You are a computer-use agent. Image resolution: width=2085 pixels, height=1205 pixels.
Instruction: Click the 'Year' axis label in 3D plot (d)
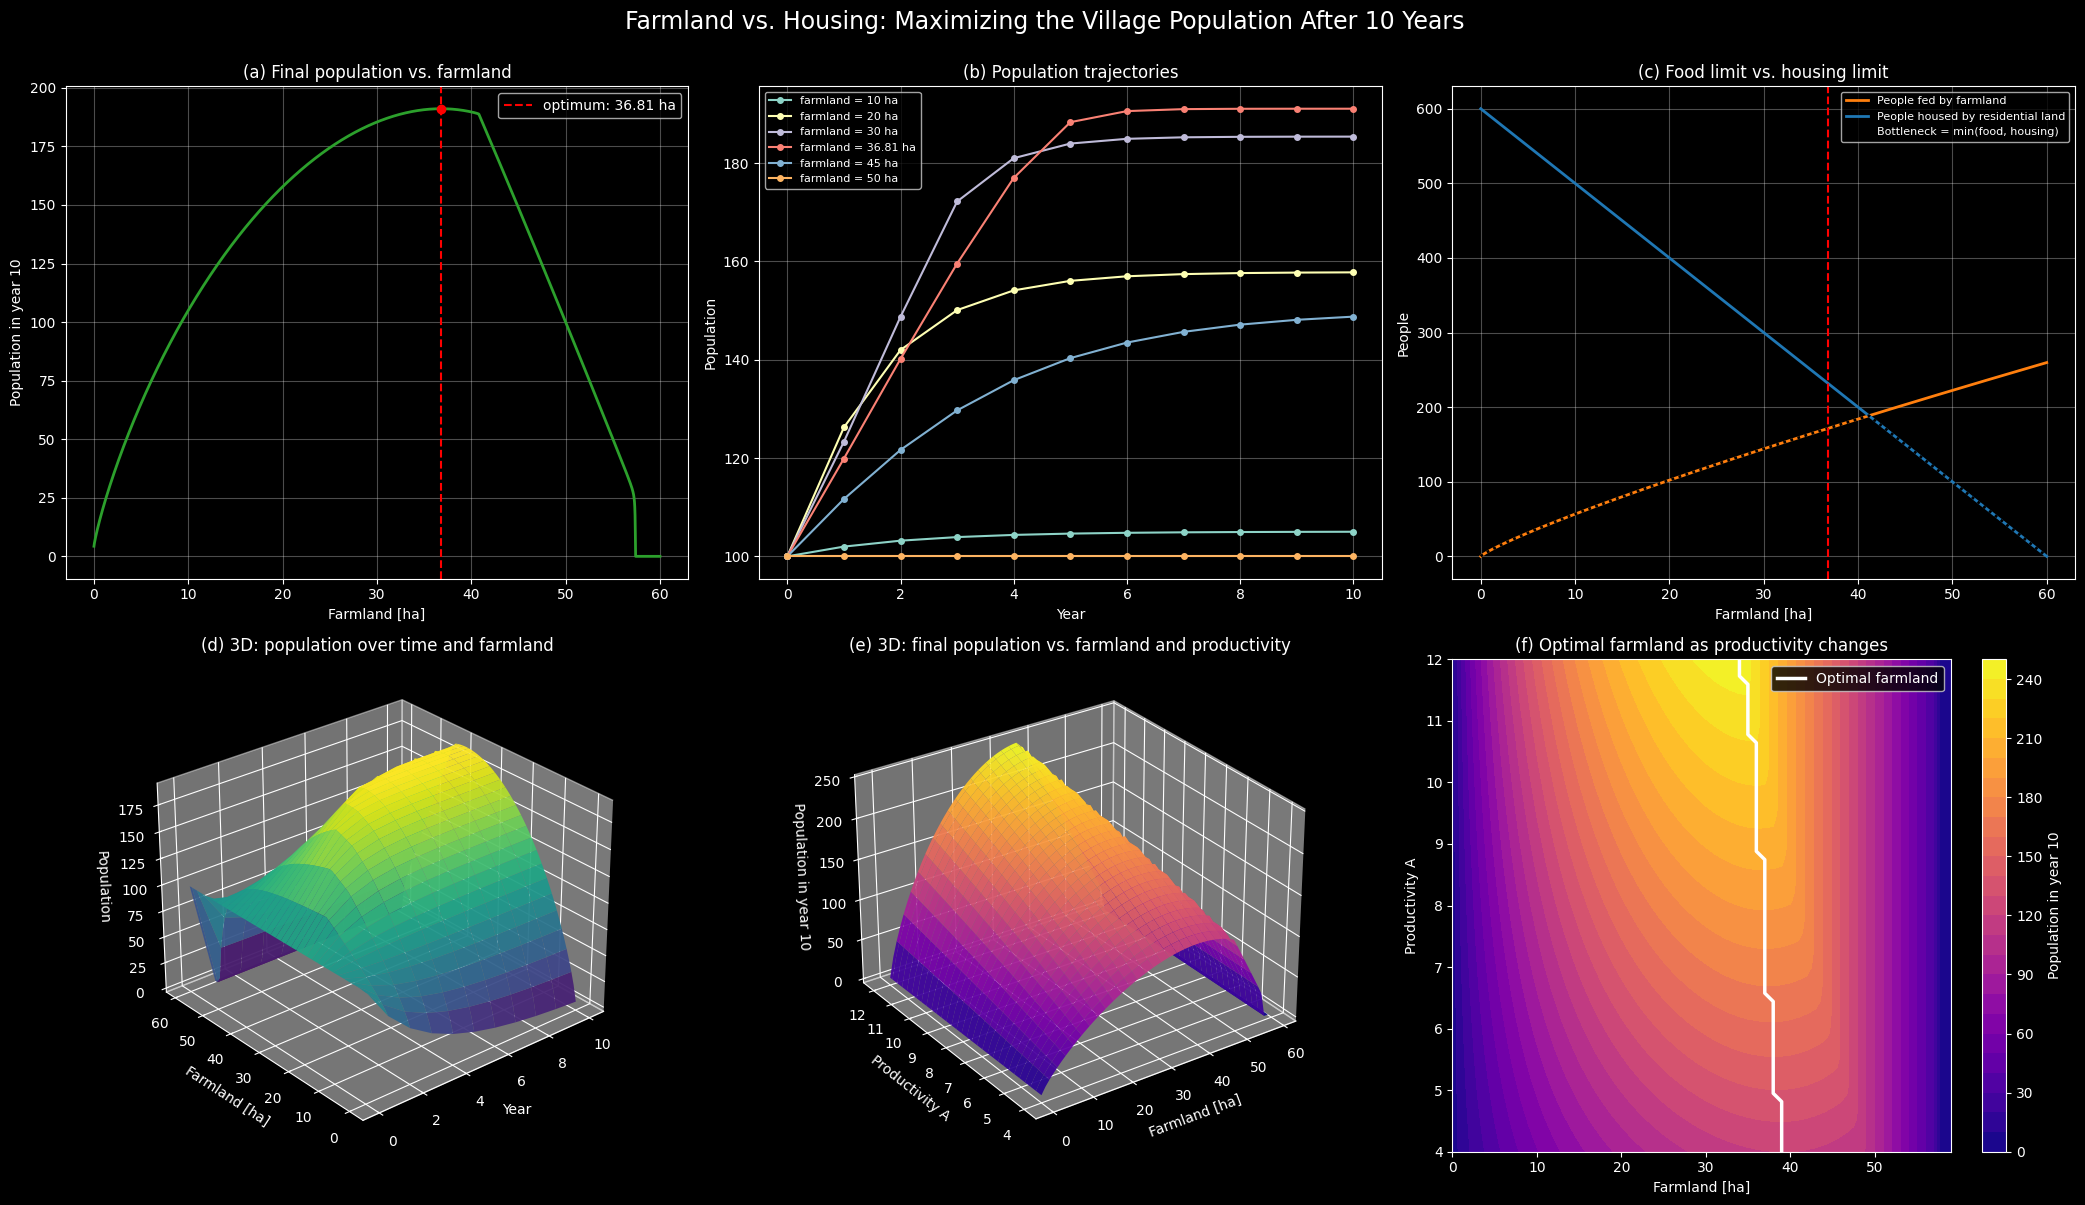click(517, 1109)
